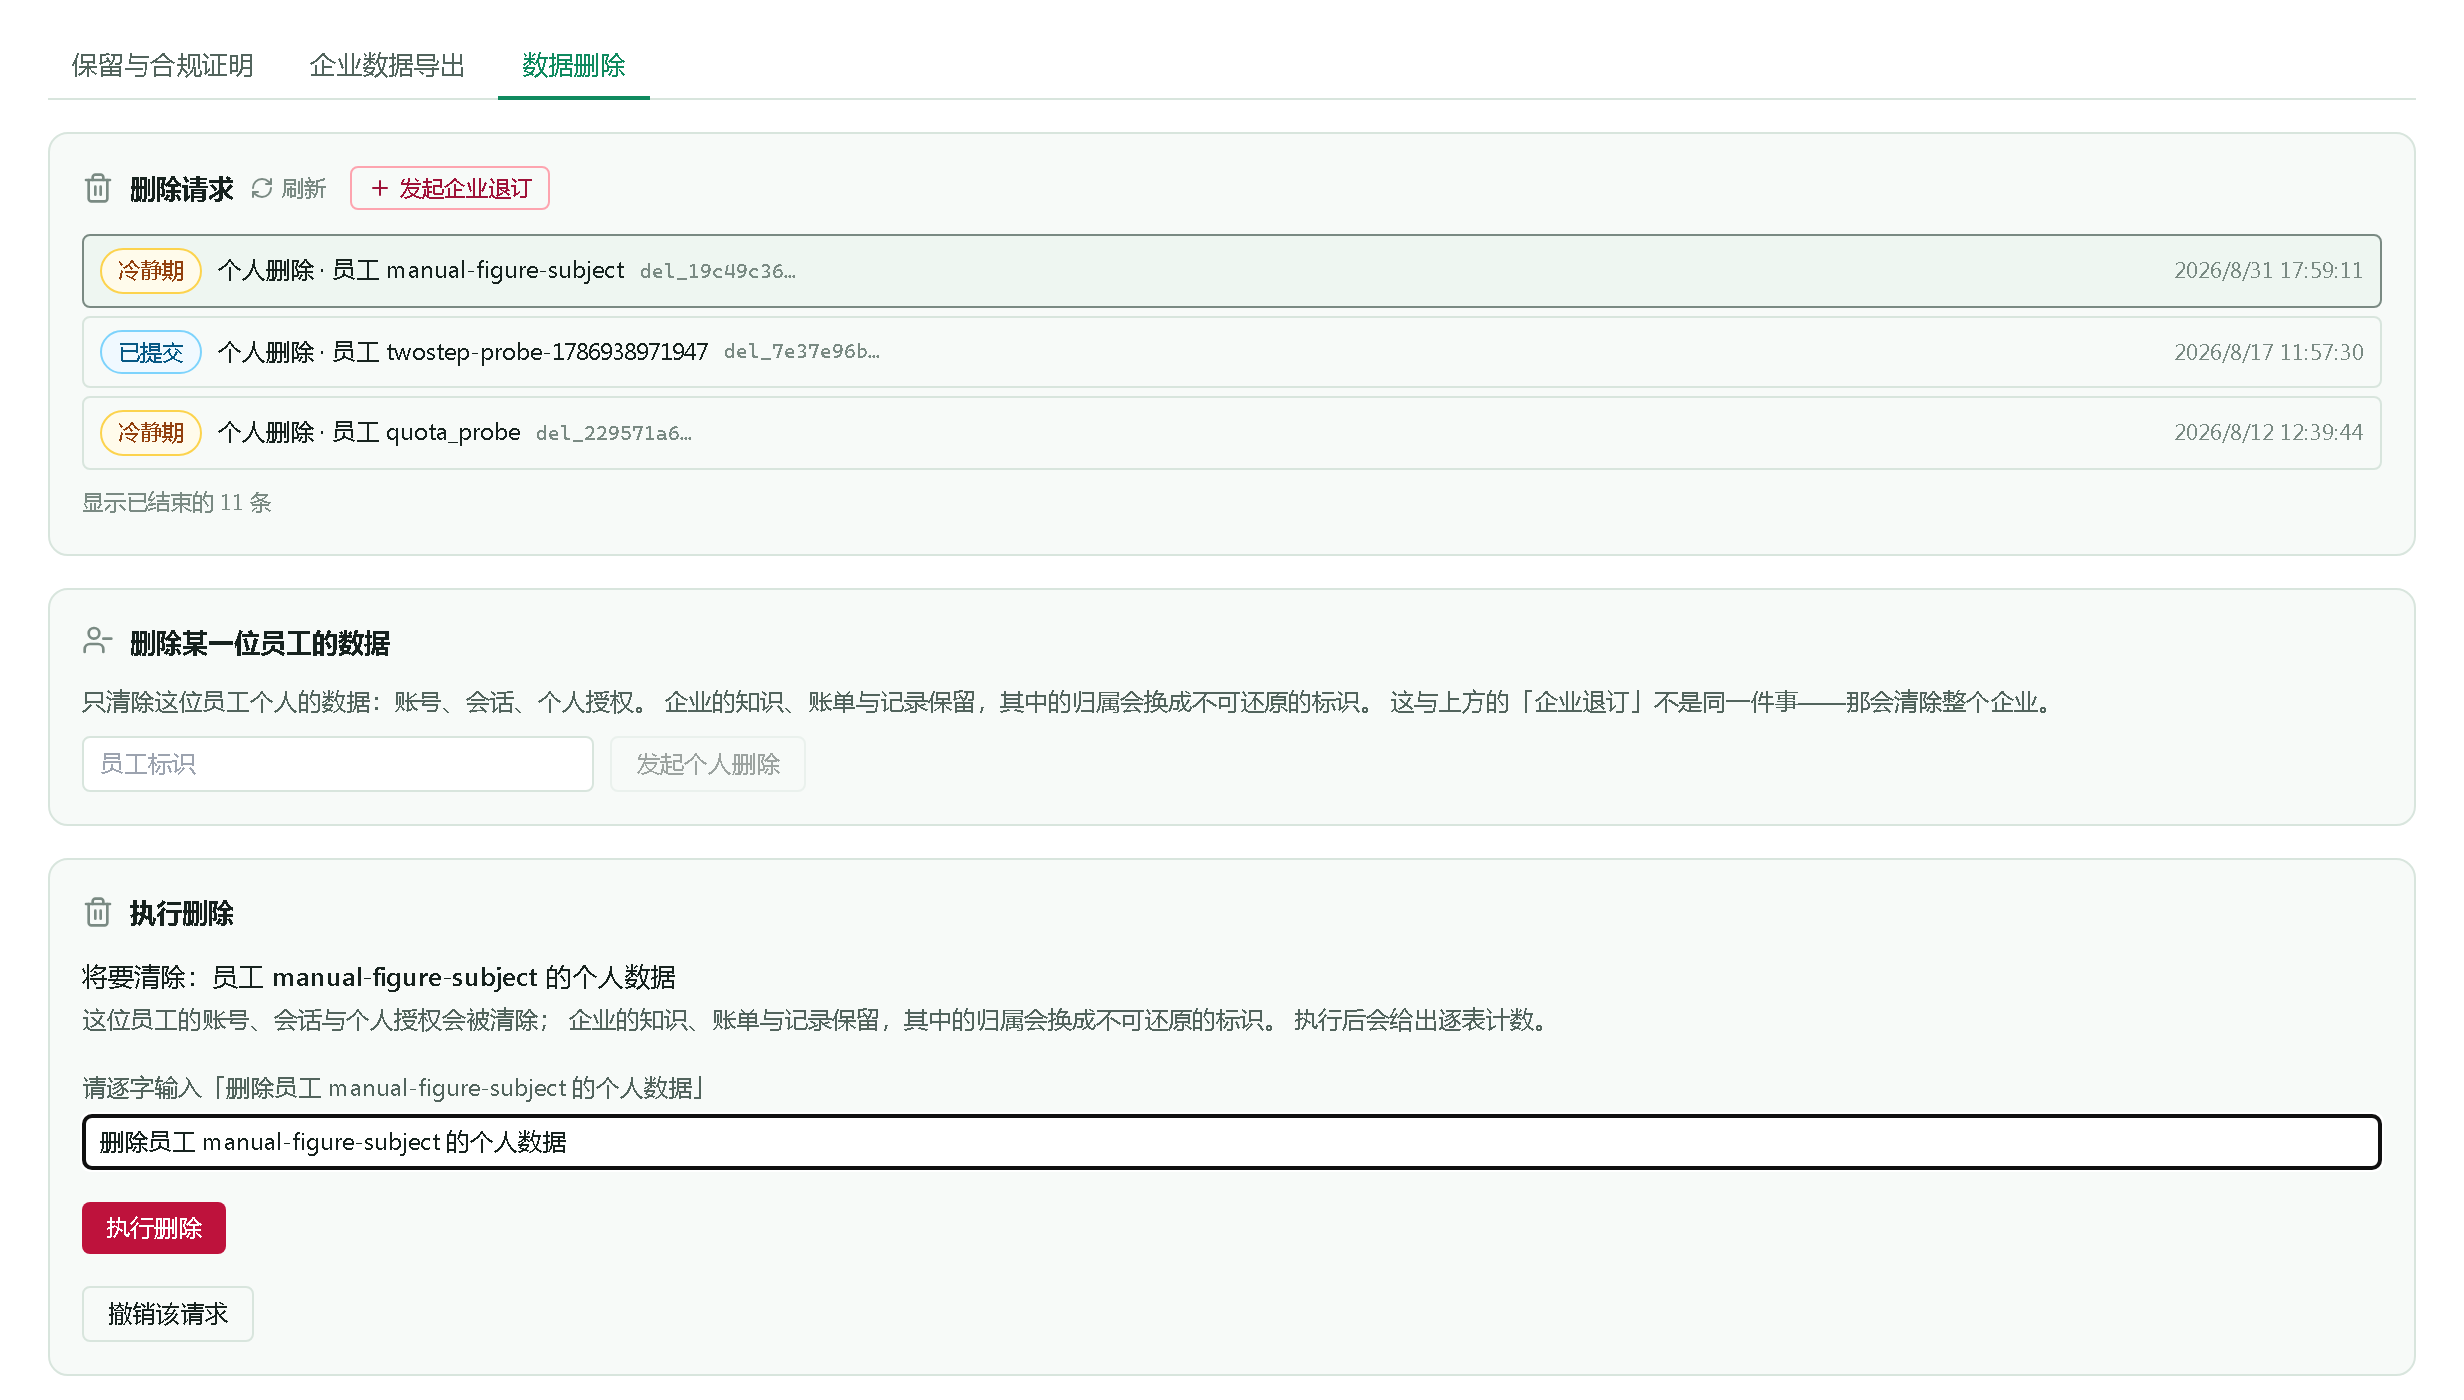Click the trash icon beside 删除请求
This screenshot has height=1400, width=2464.
[x=98, y=188]
